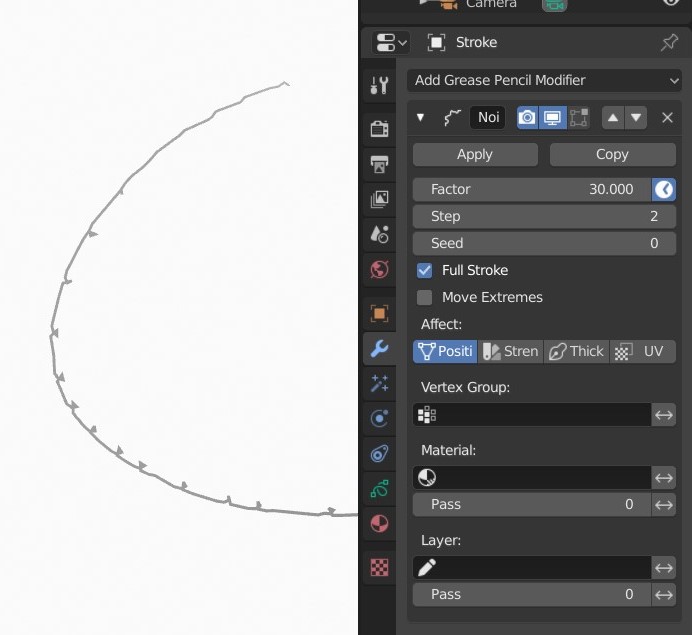Toggle modifier visibility in viewport
Image resolution: width=692 pixels, height=635 pixels.
(x=553, y=118)
